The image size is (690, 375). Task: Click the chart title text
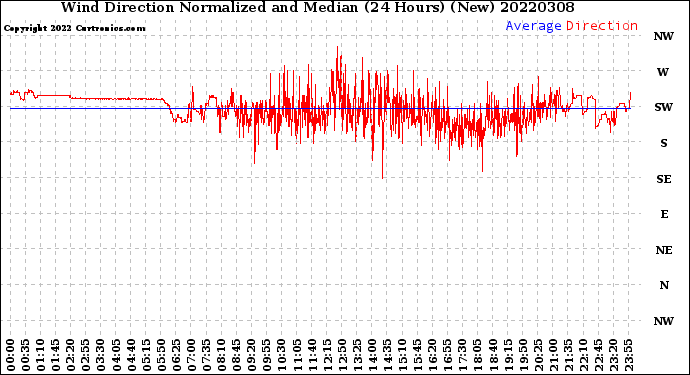coord(317,7)
